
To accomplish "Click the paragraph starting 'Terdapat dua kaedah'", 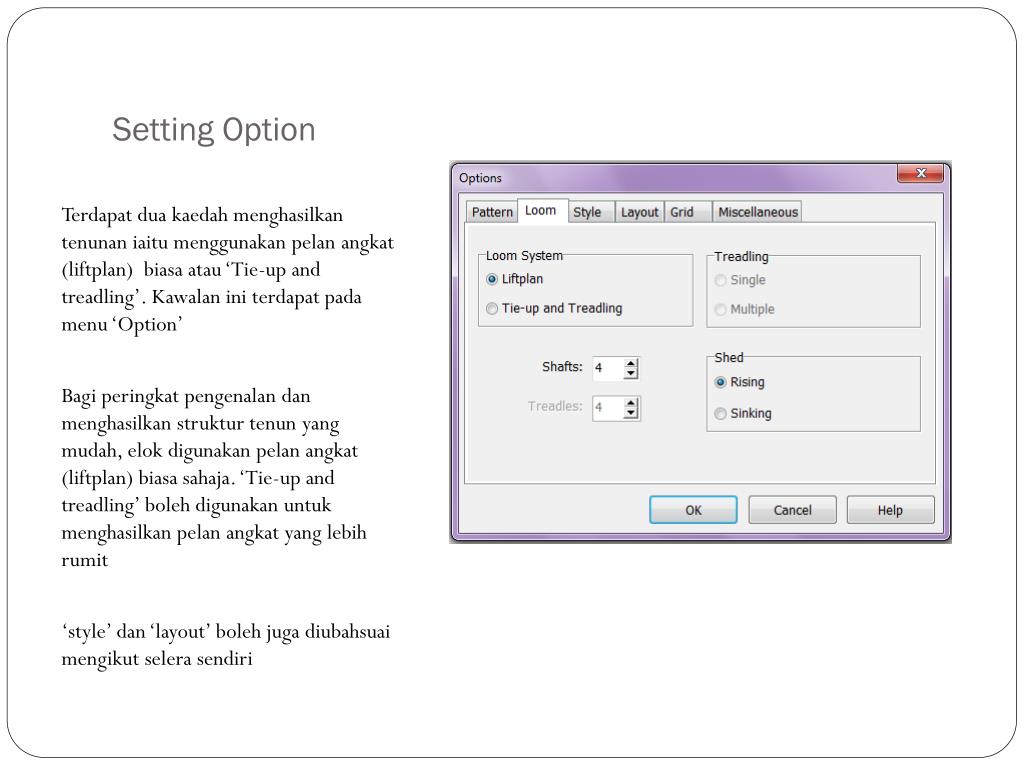I will [x=227, y=269].
